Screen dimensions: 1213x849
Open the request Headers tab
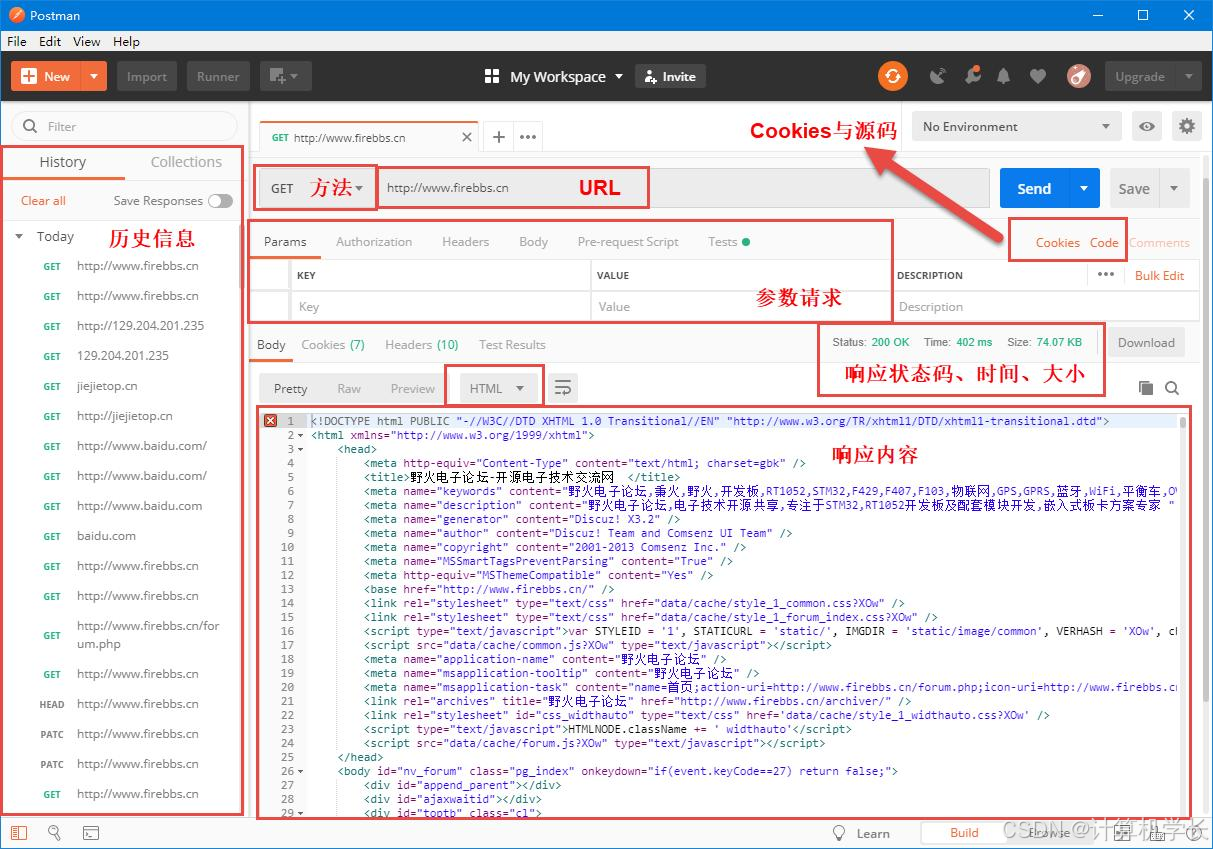(x=466, y=242)
